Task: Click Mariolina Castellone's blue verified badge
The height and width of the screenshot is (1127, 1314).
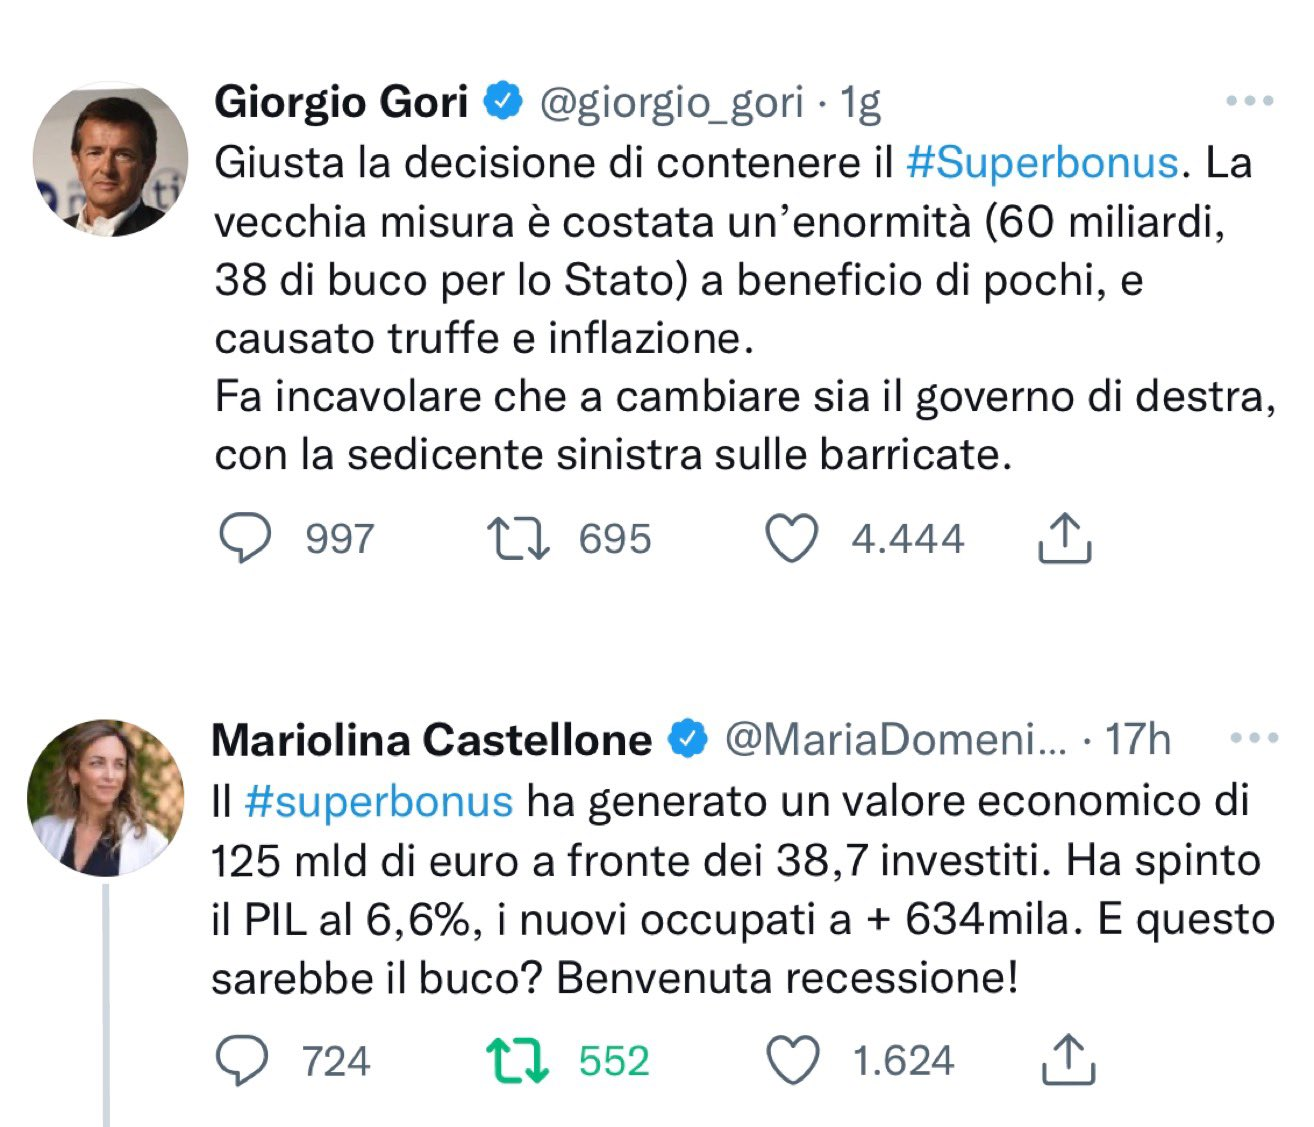Action: coord(688,739)
